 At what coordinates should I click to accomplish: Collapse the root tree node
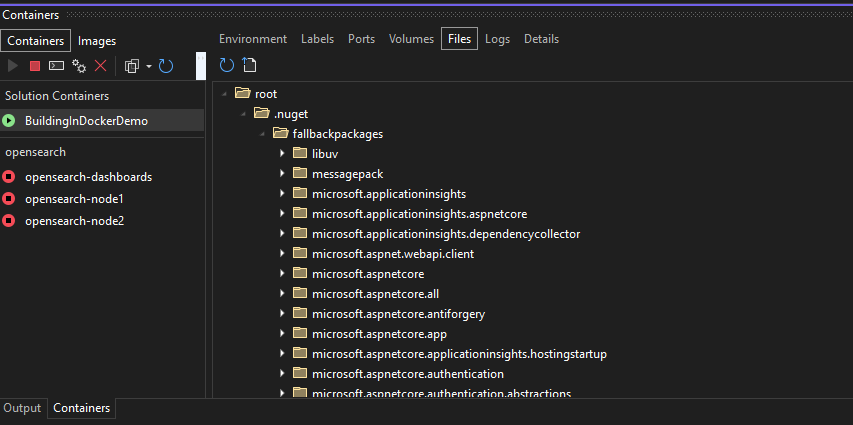224,94
